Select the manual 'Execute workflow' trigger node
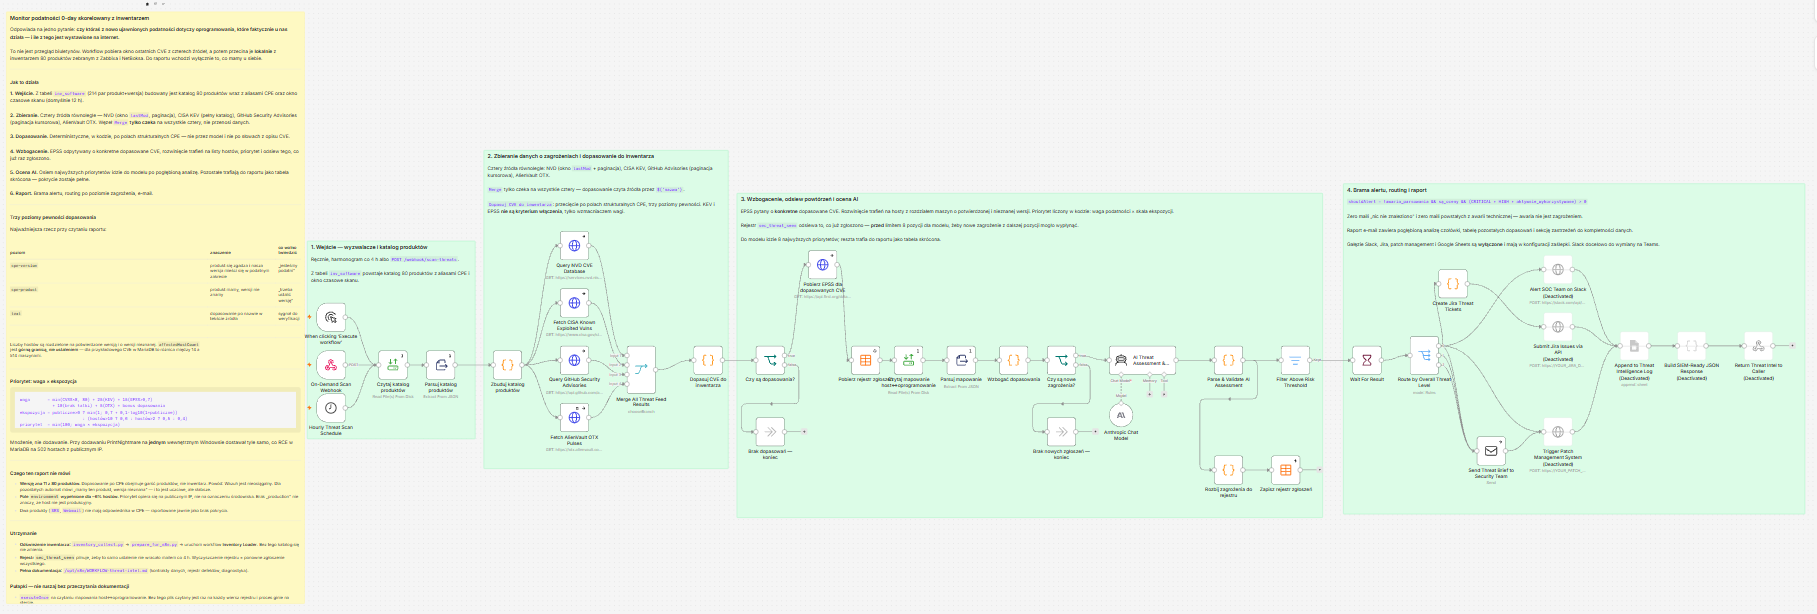The width and height of the screenshot is (1817, 614). (x=331, y=318)
